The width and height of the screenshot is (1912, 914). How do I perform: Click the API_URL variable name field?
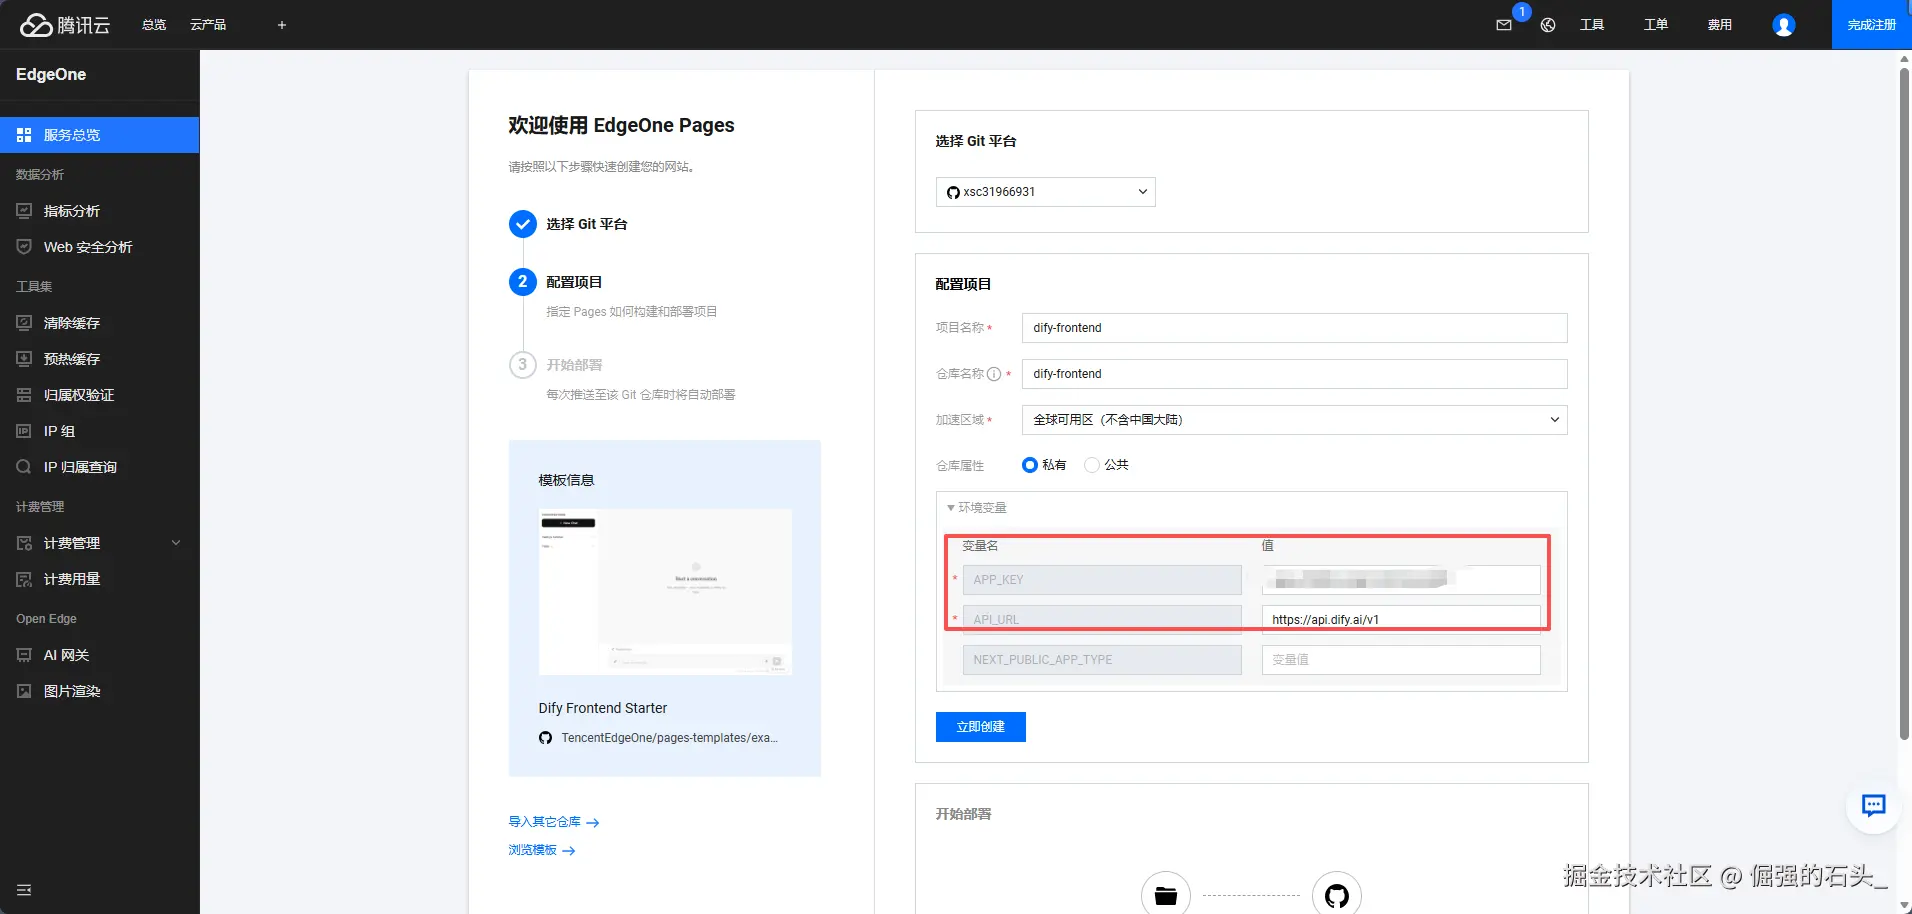click(1102, 620)
